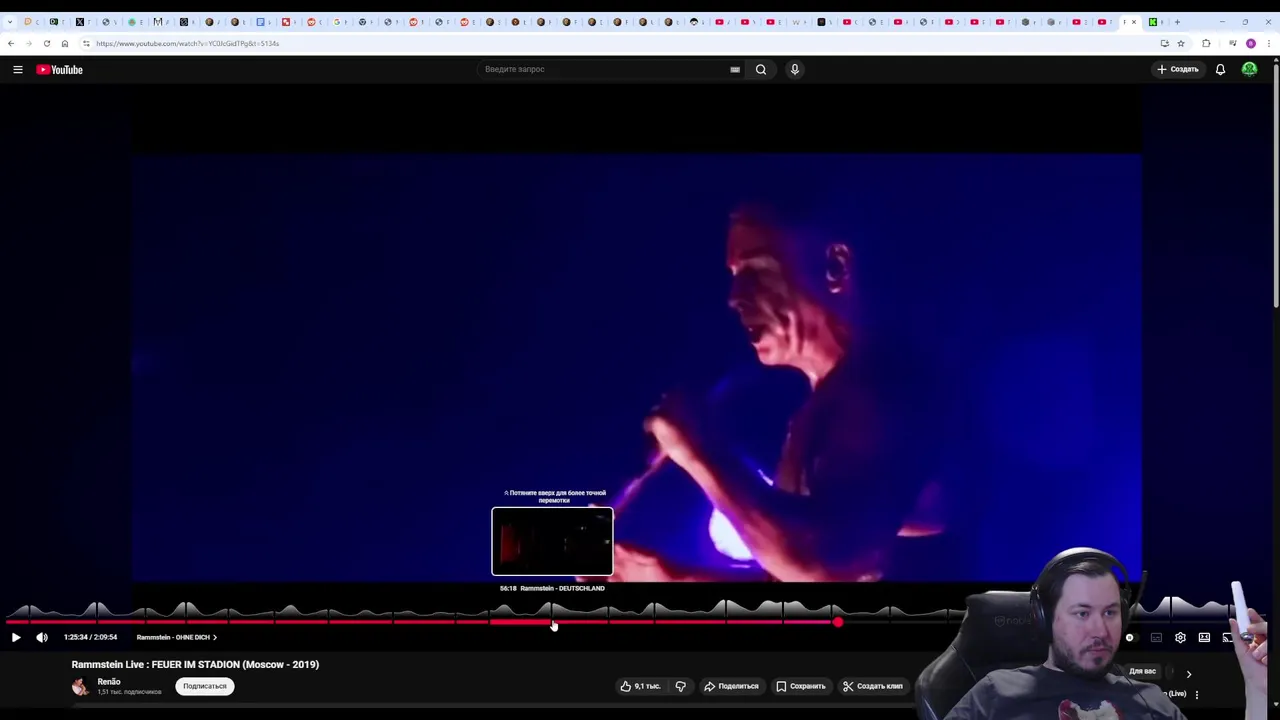Subscribe with the Подписаться button
1280x720 pixels.
[205, 686]
